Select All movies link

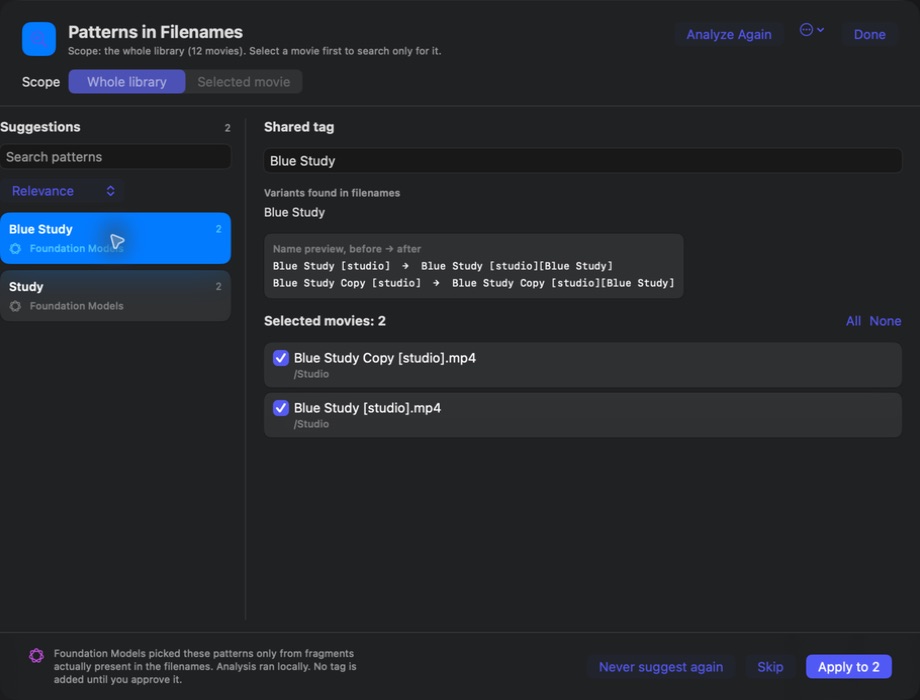point(853,321)
